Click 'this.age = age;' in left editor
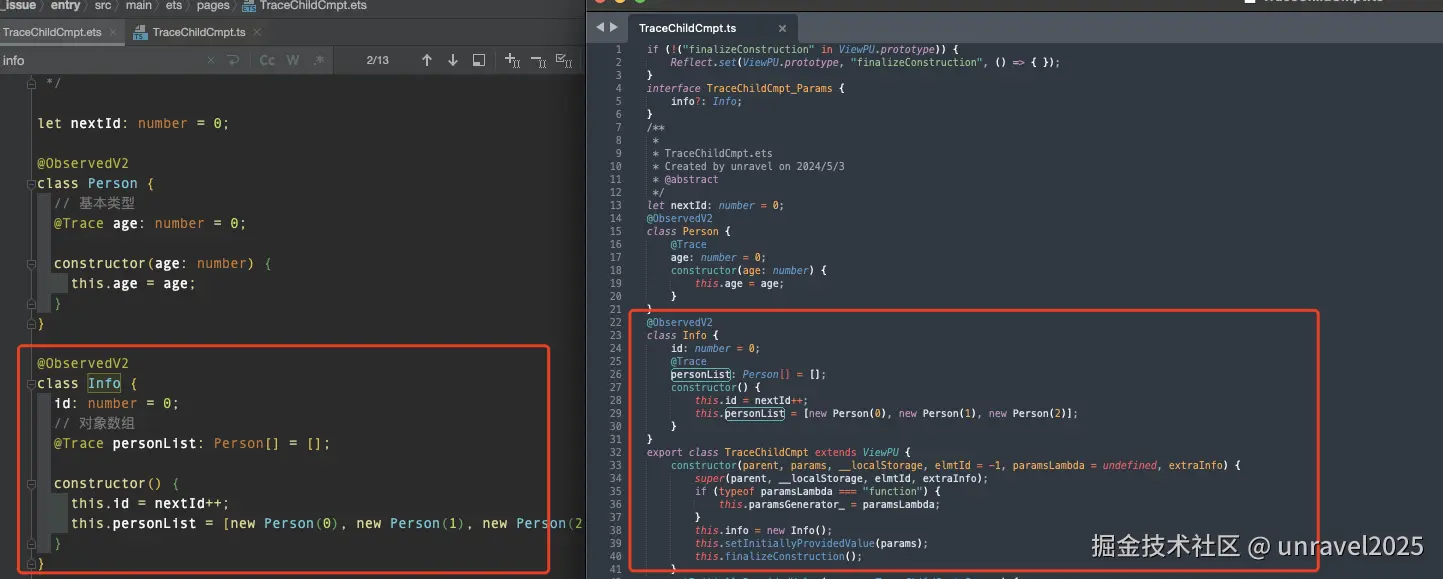 click(x=133, y=284)
